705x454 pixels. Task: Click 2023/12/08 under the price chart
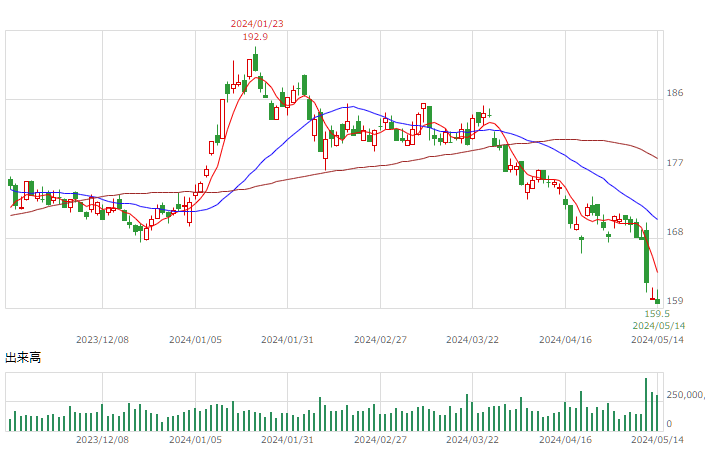(x=102, y=340)
